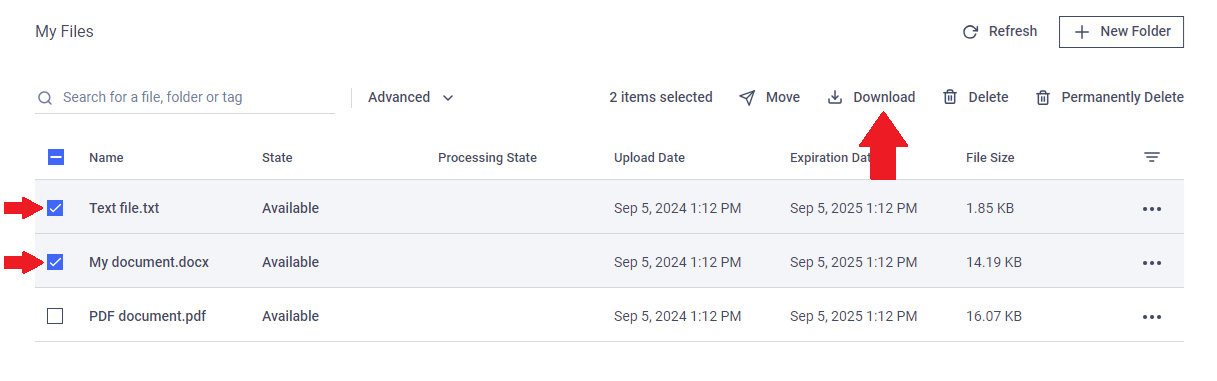1217x381 pixels.
Task: Toggle the select-all header checkbox
Action: click(x=56, y=157)
